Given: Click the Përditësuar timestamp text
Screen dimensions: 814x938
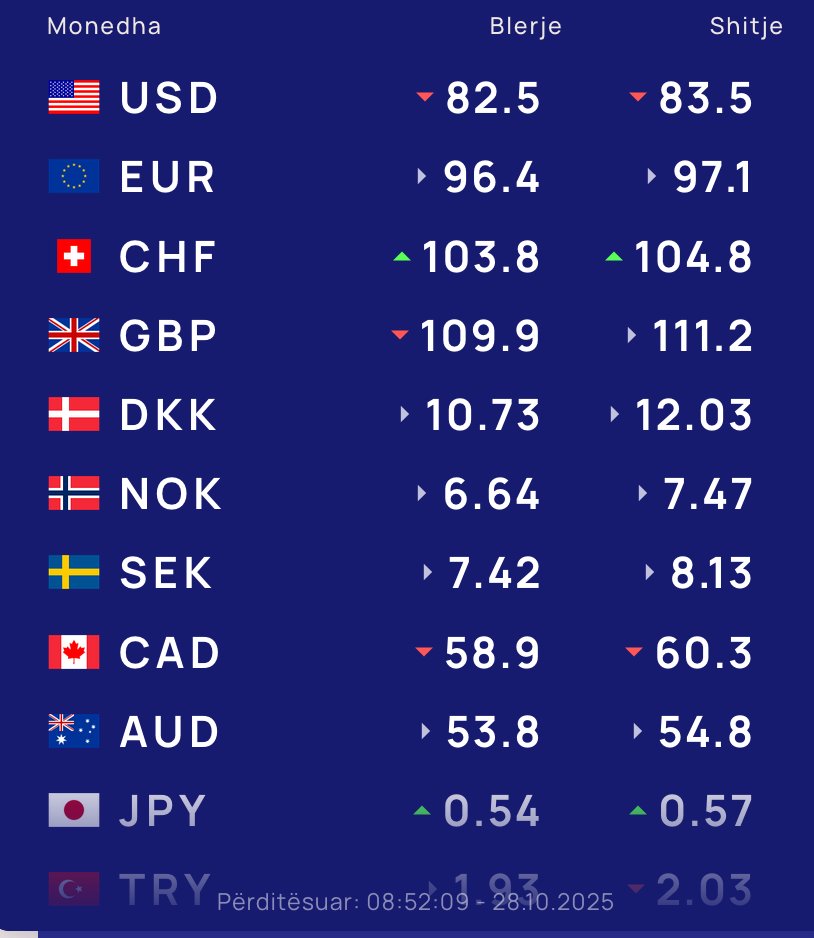Looking at the screenshot, I should [x=415, y=902].
